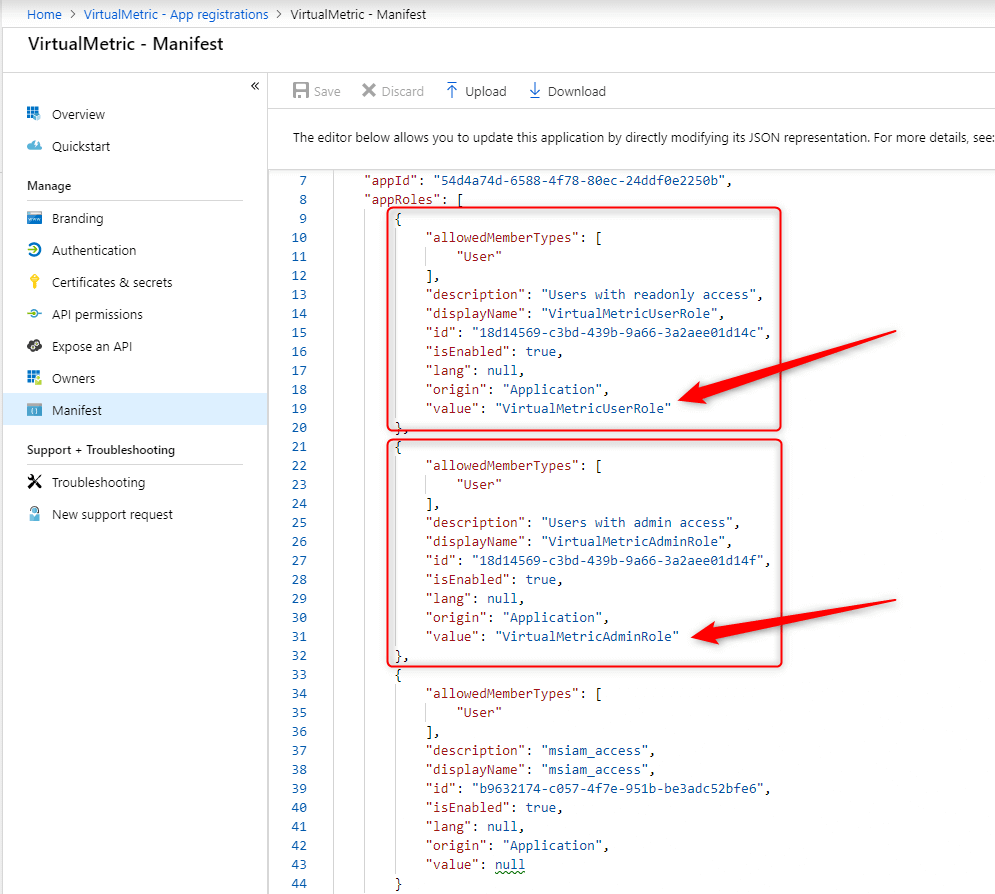The height and width of the screenshot is (894, 995).
Task: Click value "VirtualMetricUserRole" on line 19
Action: tap(583, 409)
